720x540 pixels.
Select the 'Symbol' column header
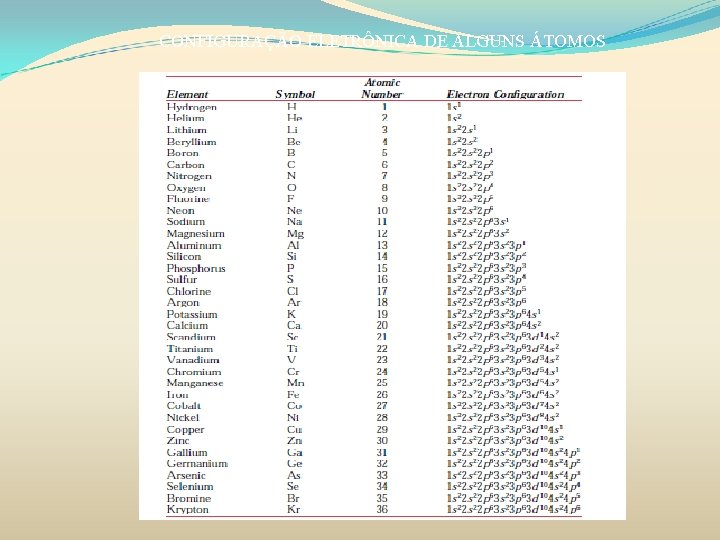click(295, 95)
